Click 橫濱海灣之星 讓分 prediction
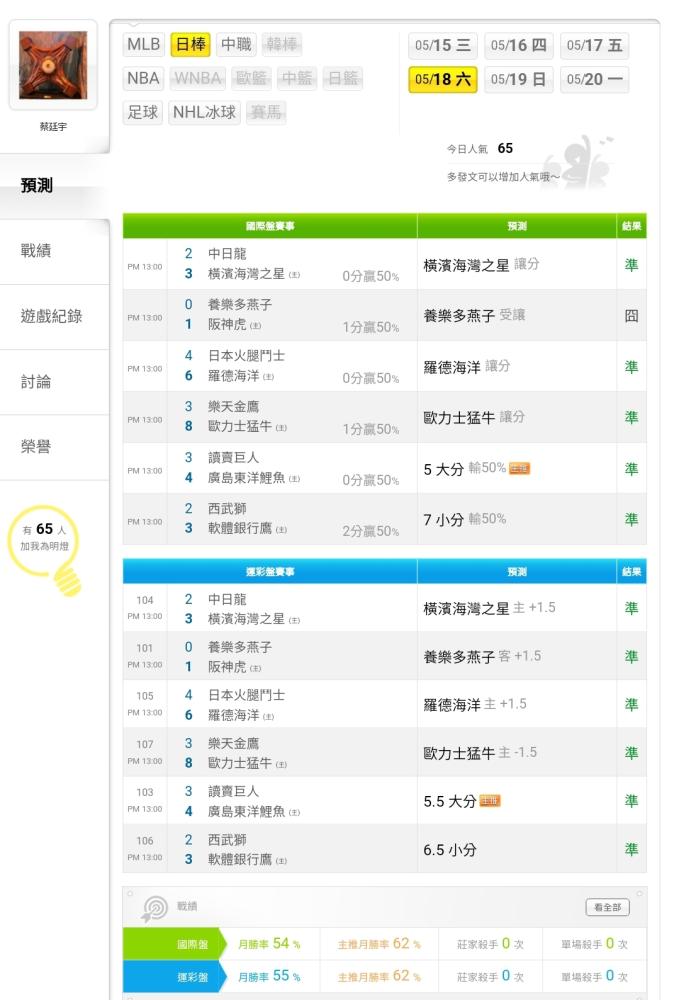Image resolution: width=679 pixels, height=1000 pixels. click(x=481, y=265)
